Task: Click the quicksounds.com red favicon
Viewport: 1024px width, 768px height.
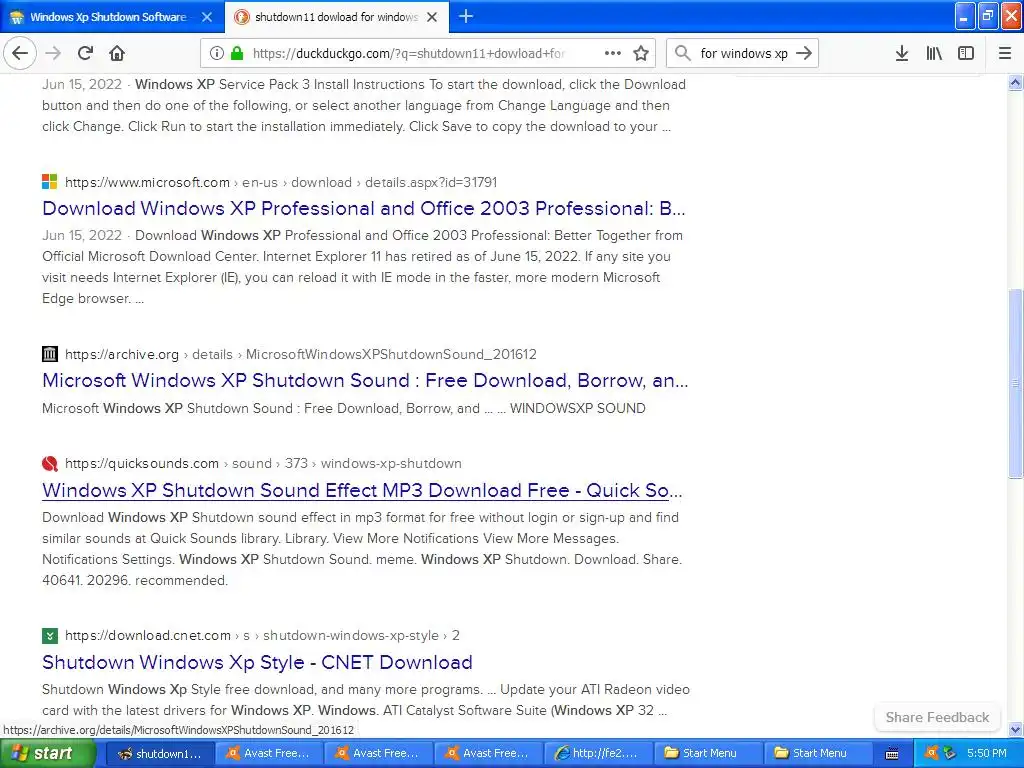Action: (50, 463)
